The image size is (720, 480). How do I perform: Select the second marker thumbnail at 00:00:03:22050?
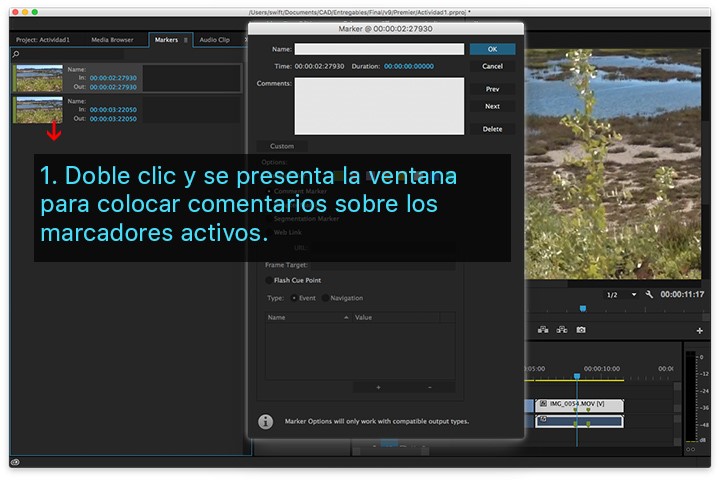click(39, 110)
